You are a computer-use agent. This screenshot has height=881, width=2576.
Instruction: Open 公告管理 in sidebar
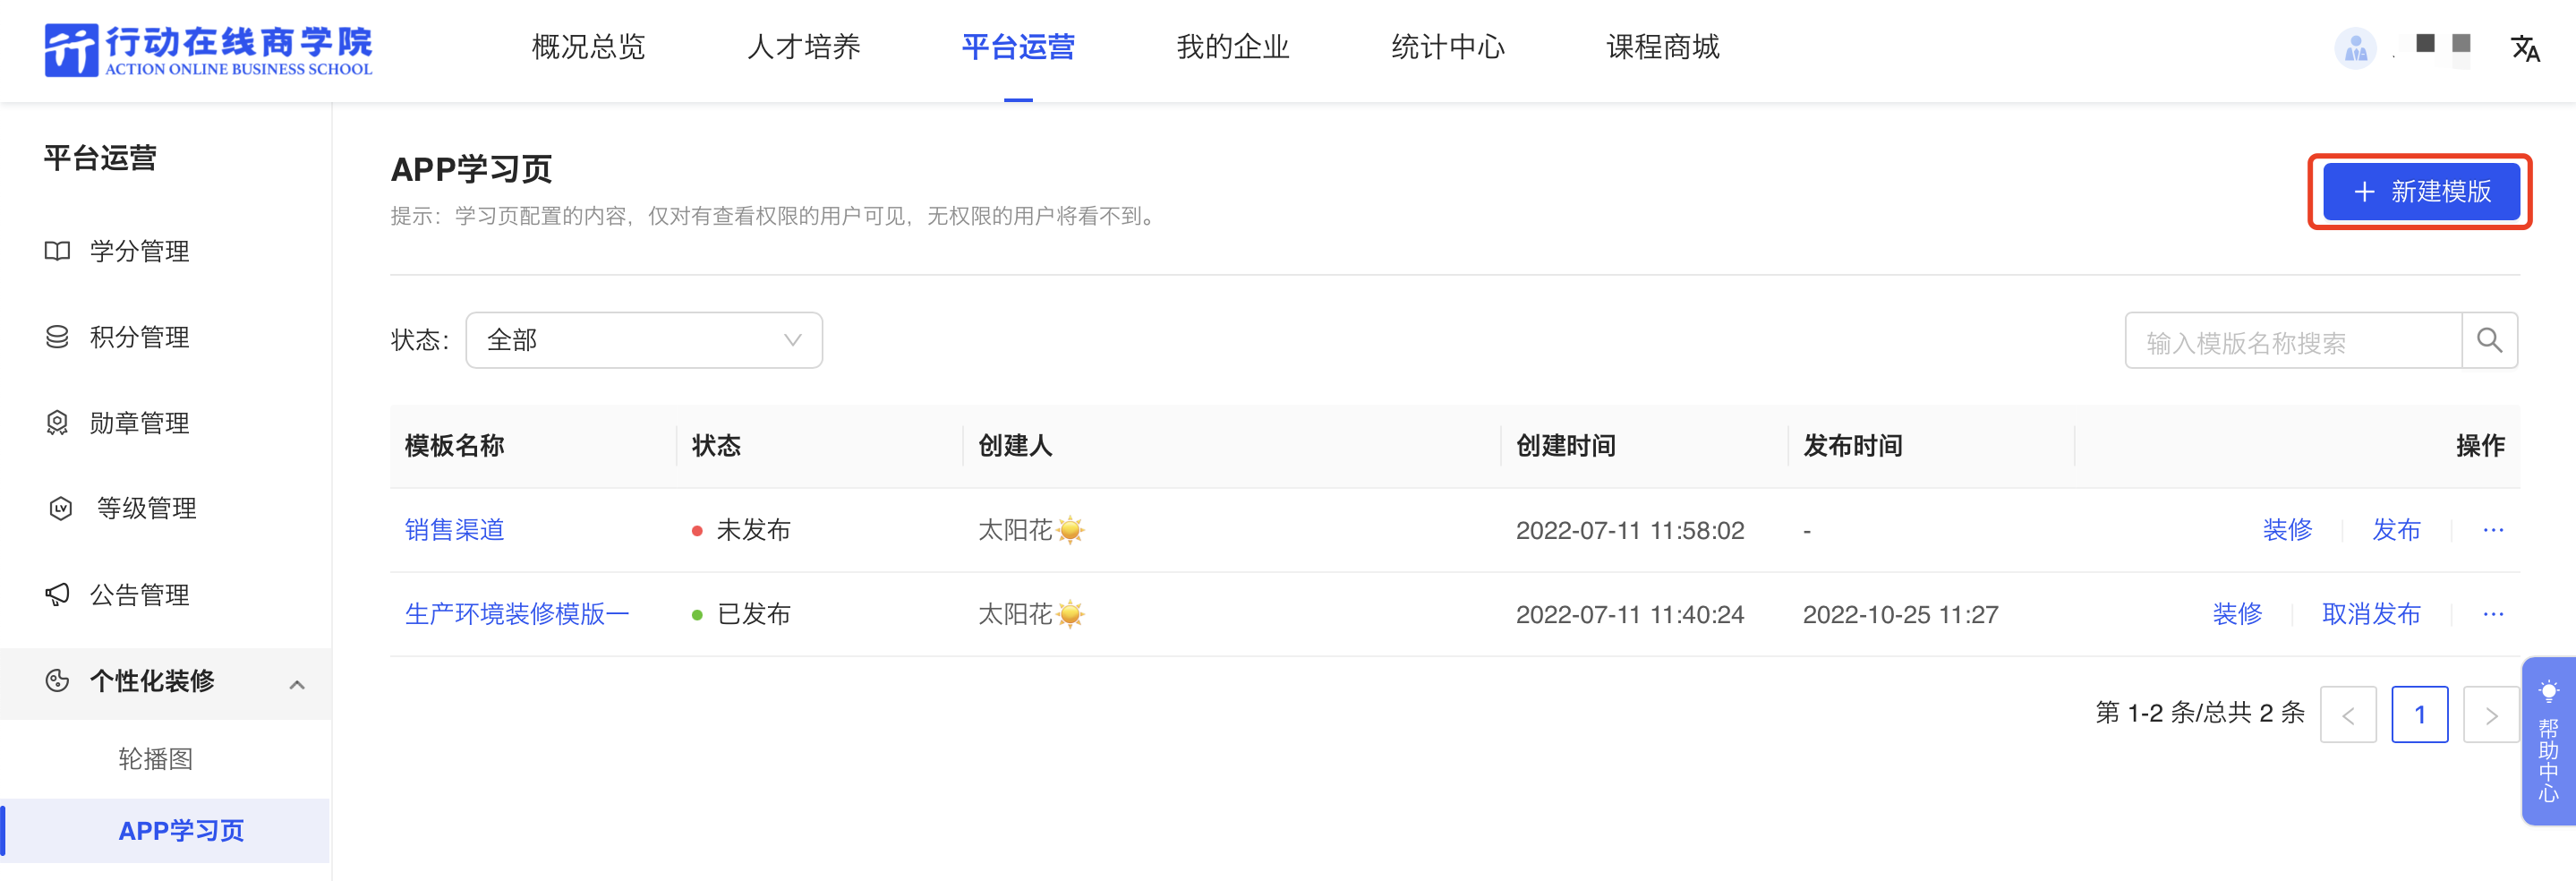(139, 595)
